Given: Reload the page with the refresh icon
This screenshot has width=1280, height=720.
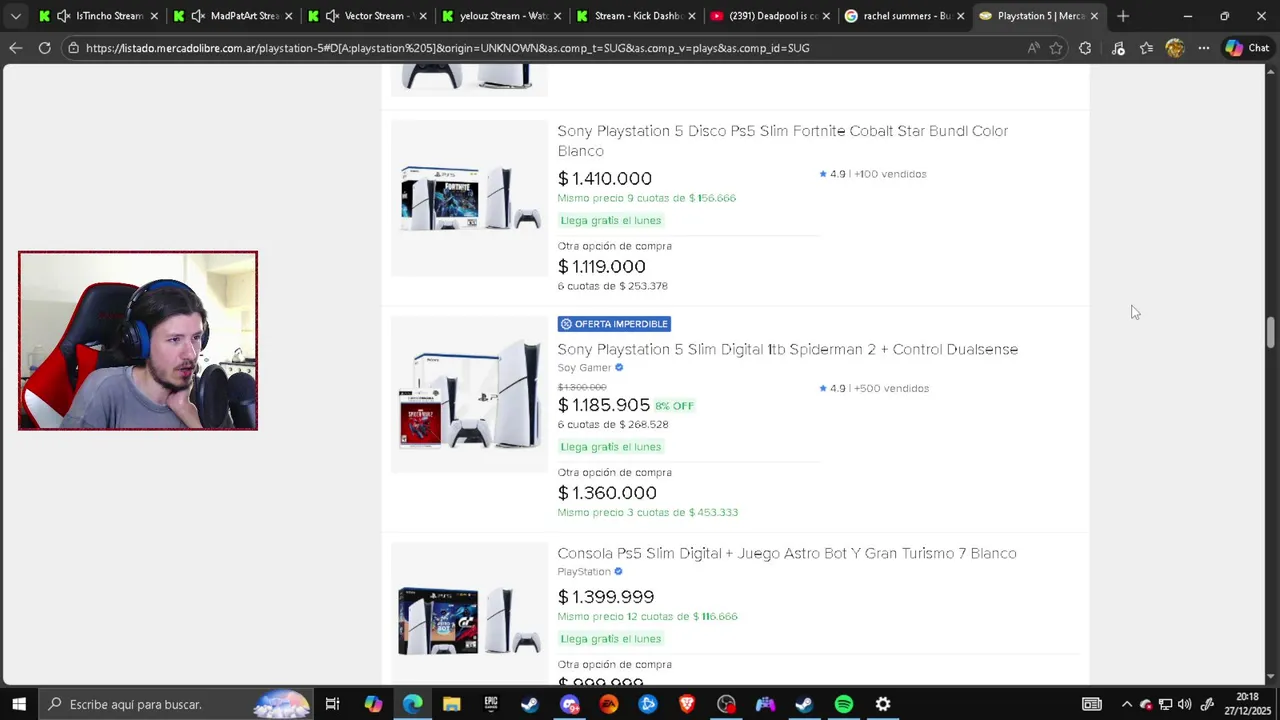Looking at the screenshot, I should (x=44, y=48).
